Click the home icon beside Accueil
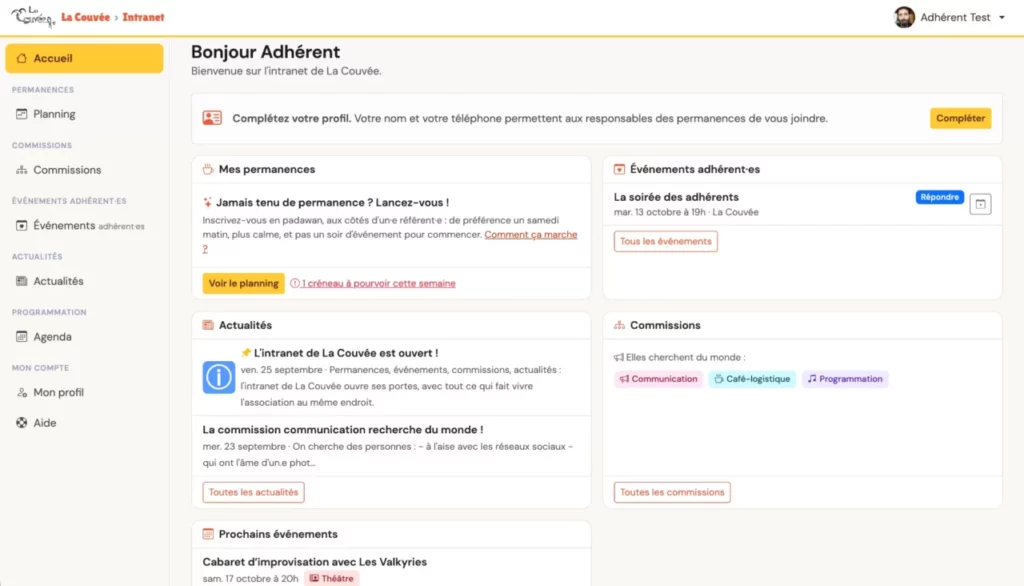The height and width of the screenshot is (586, 1024). (22, 58)
